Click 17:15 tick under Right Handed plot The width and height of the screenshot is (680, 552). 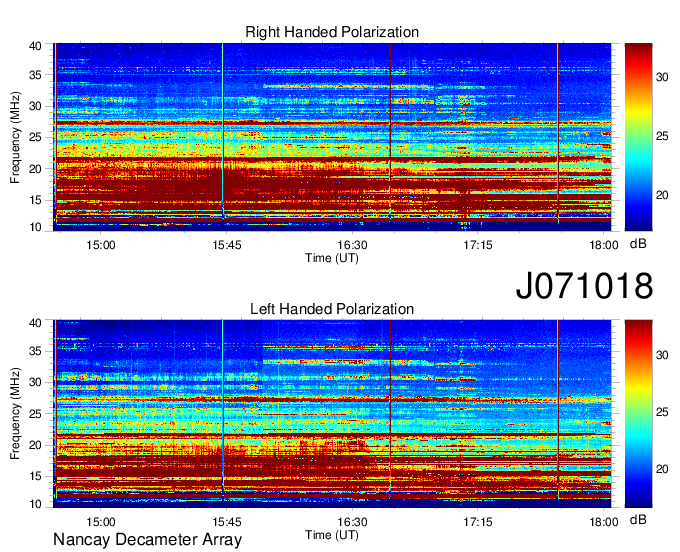[477, 245]
